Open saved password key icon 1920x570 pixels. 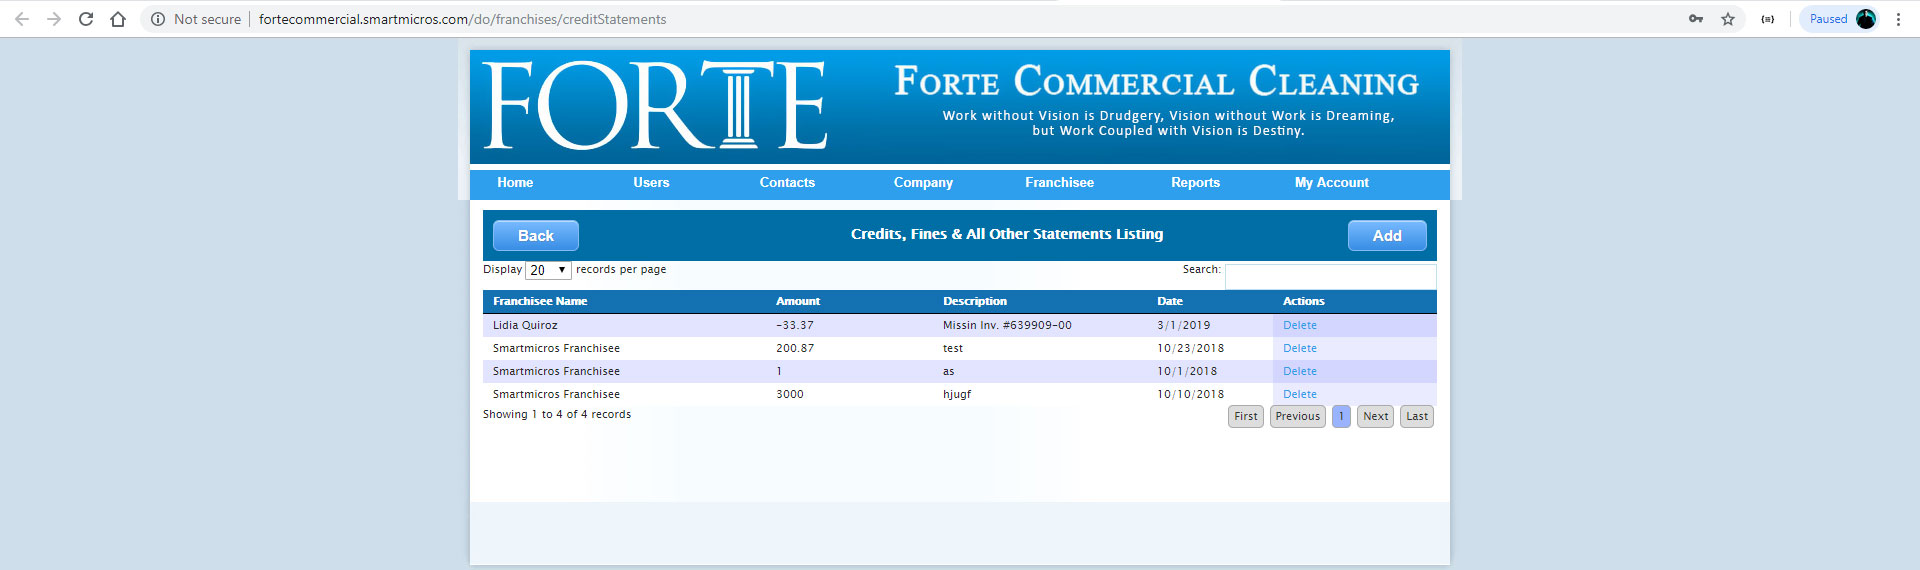point(1696,19)
